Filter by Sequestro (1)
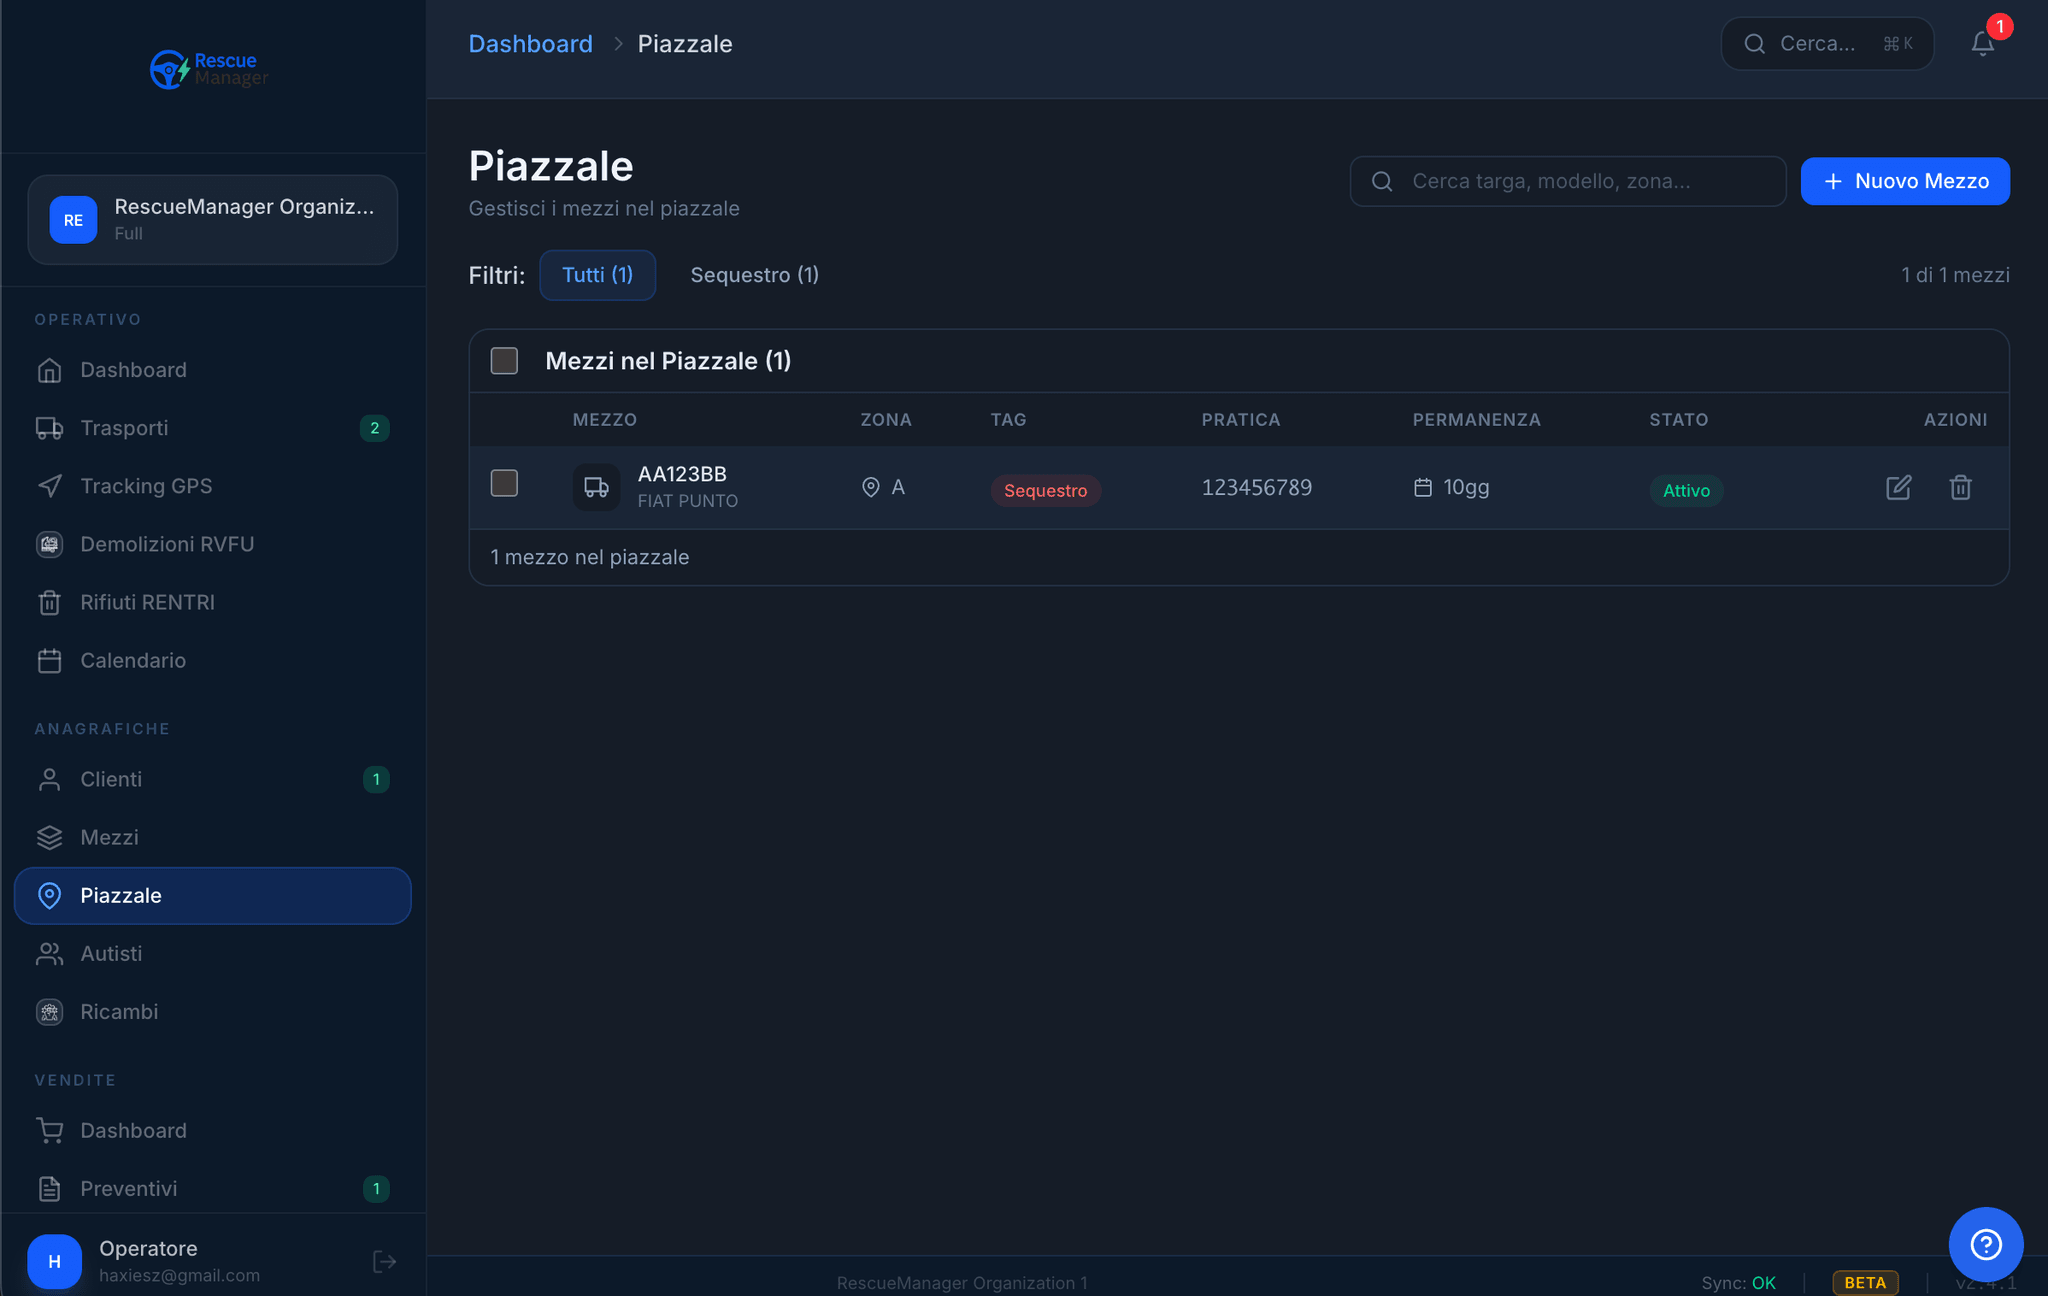The width and height of the screenshot is (2048, 1296). coord(754,275)
